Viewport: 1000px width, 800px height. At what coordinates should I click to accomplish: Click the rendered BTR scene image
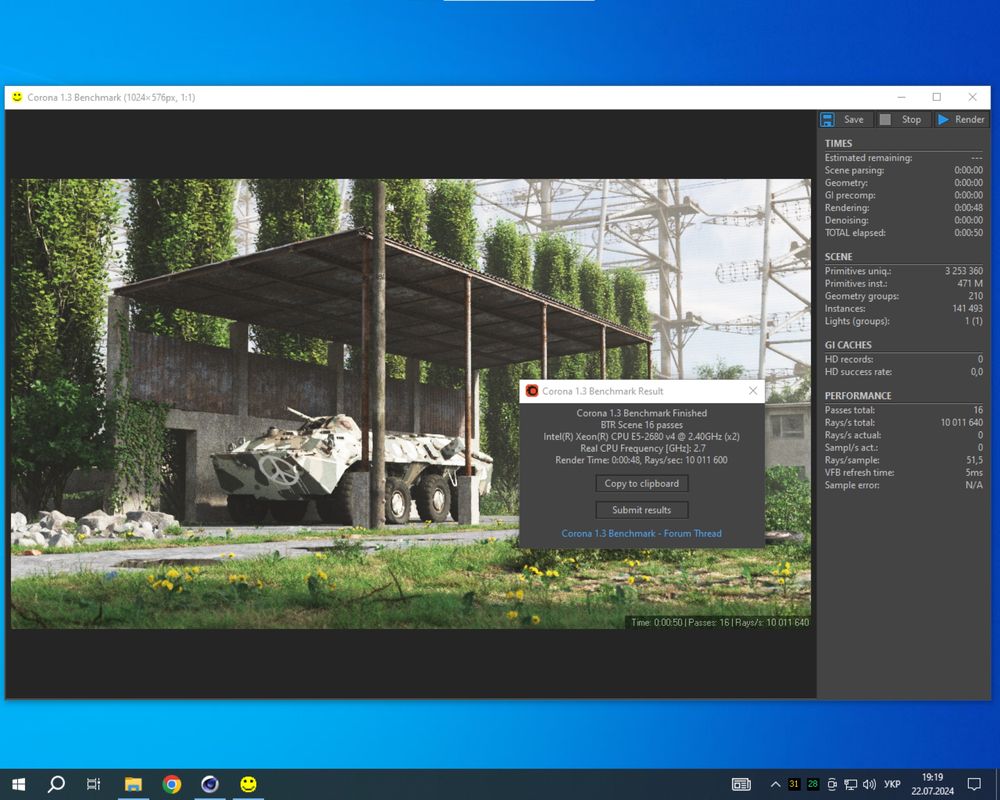(x=411, y=403)
